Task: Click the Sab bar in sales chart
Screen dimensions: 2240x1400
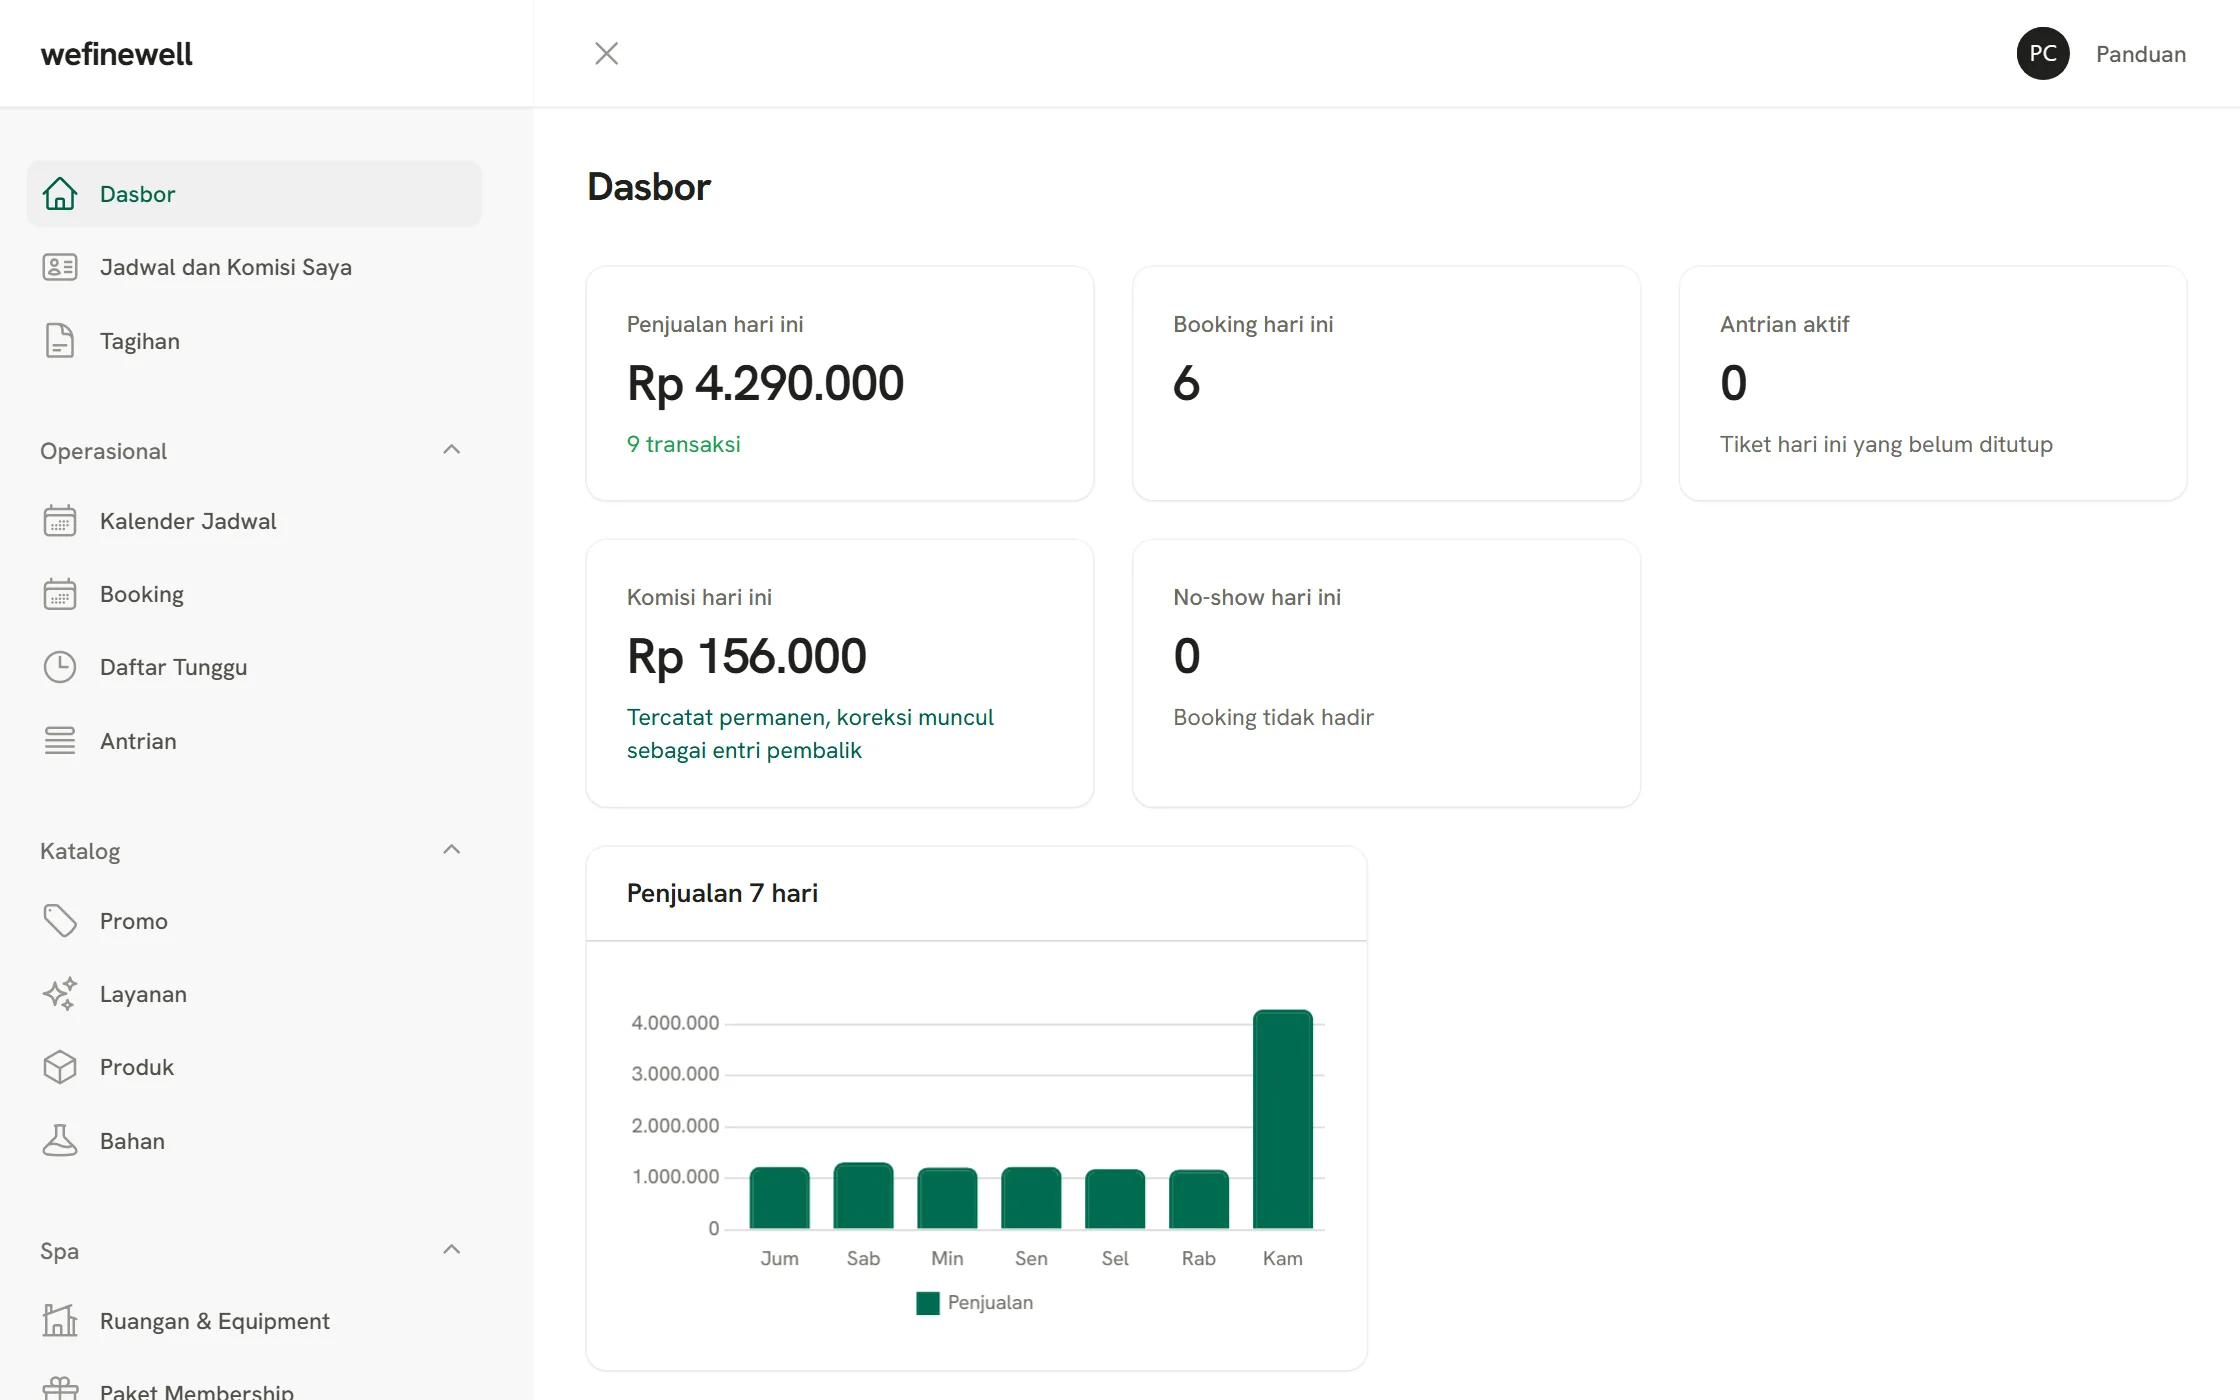Action: click(x=863, y=1196)
